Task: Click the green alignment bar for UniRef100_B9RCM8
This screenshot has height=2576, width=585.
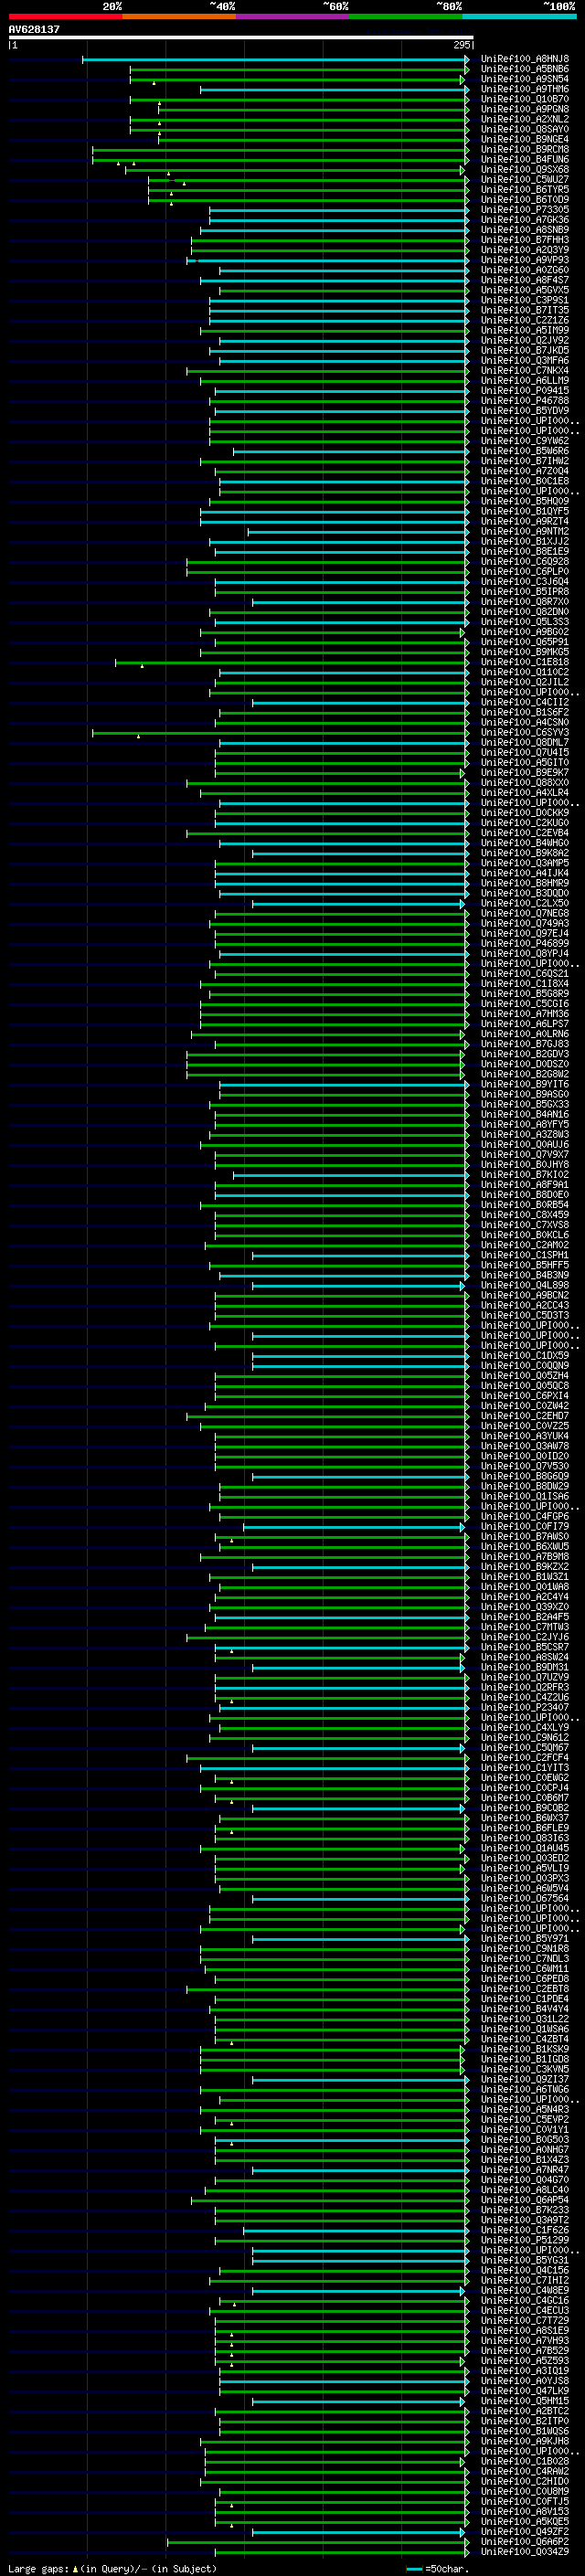Action: pos(280,150)
